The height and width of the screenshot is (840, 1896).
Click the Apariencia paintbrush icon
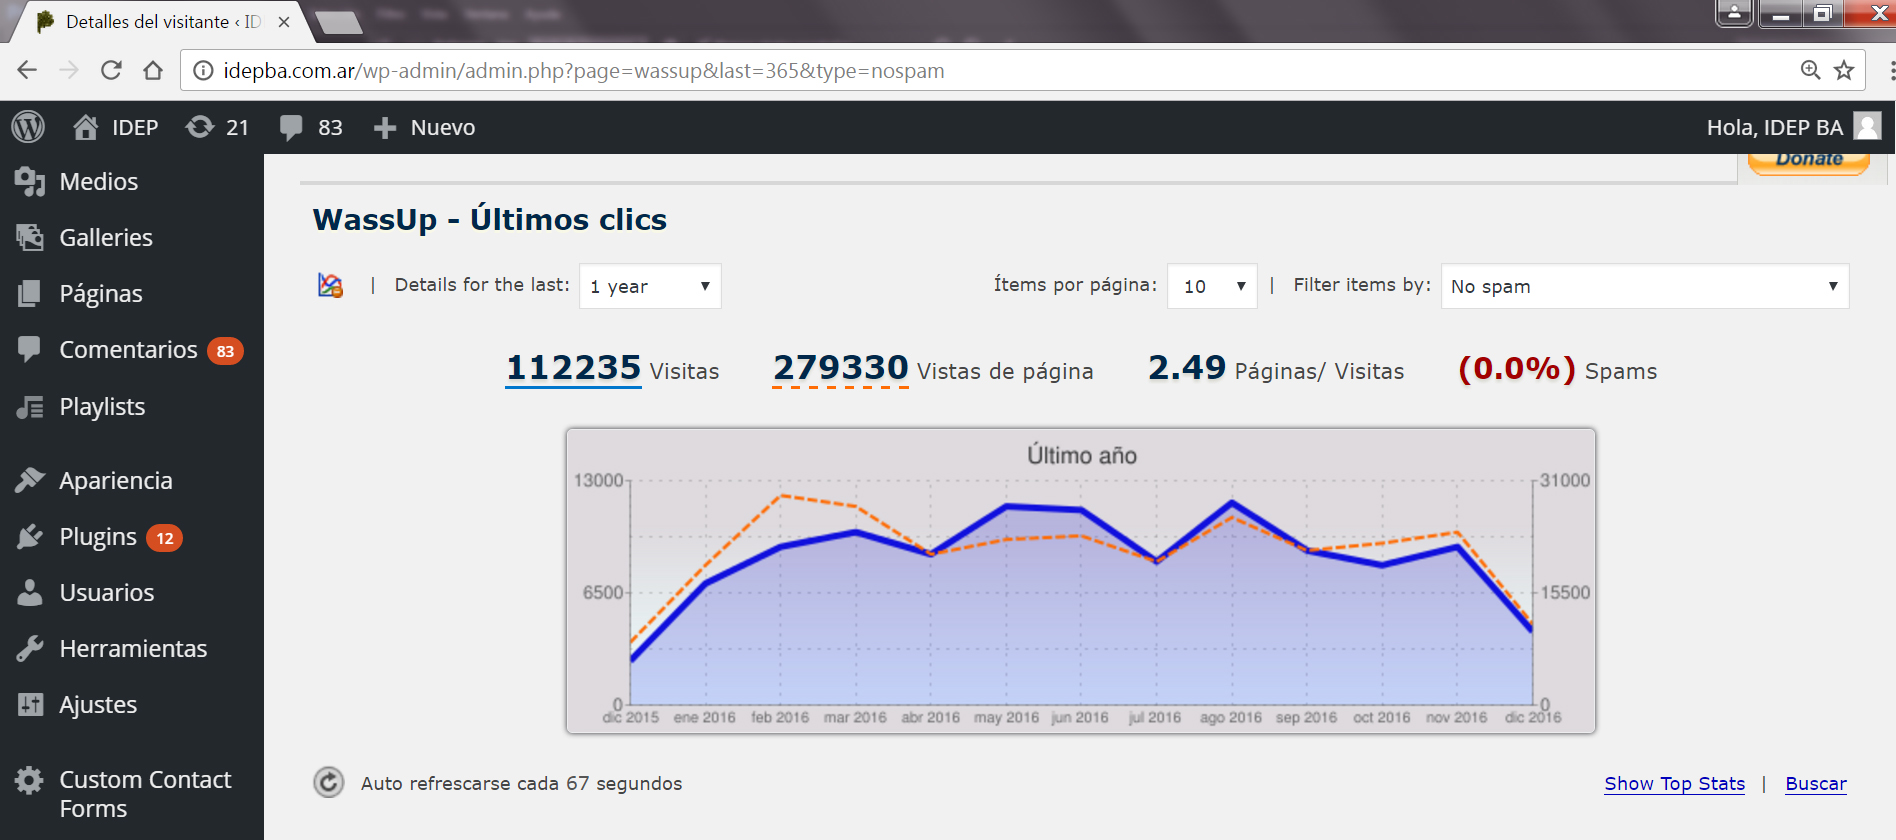[x=30, y=480]
